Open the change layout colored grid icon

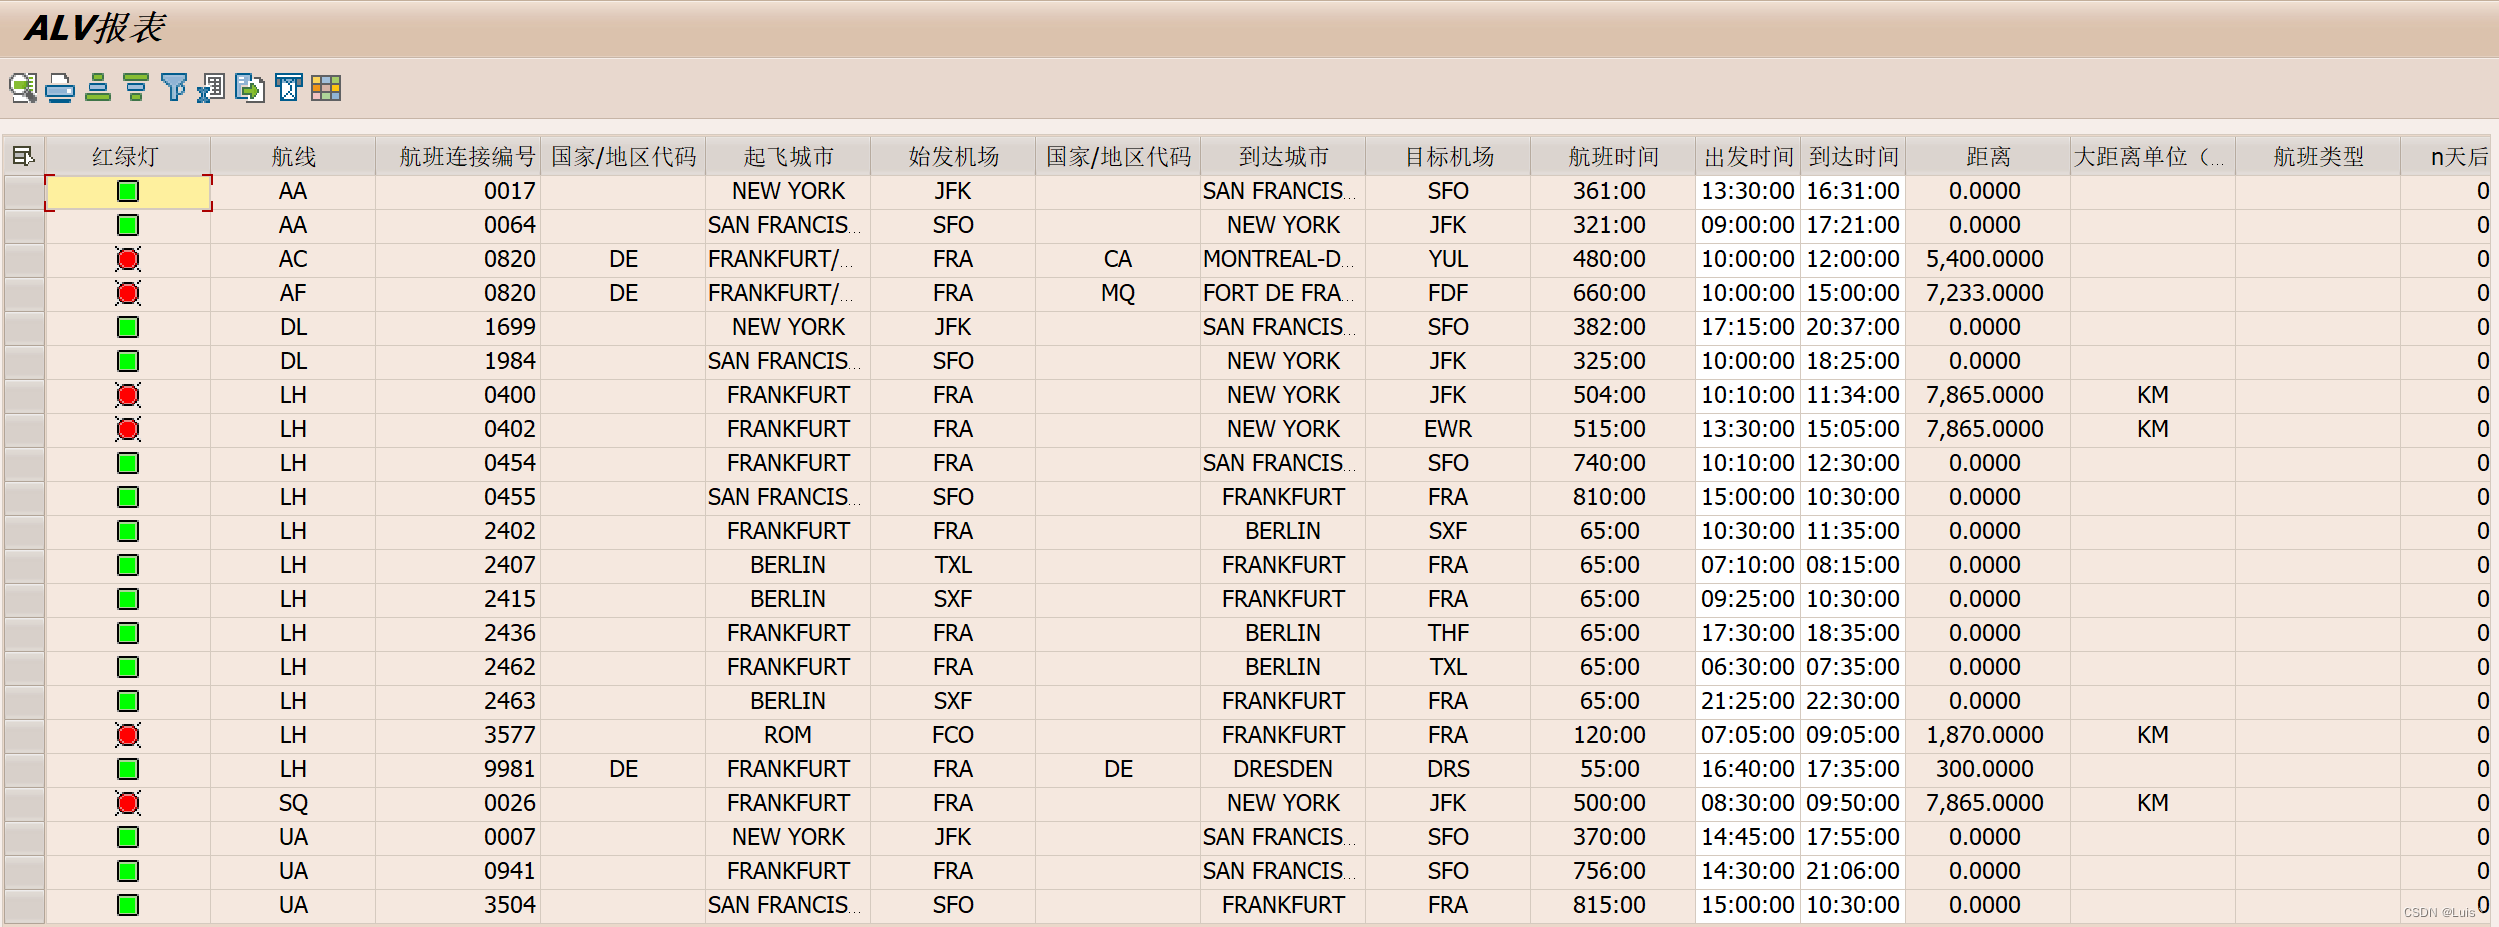[326, 88]
